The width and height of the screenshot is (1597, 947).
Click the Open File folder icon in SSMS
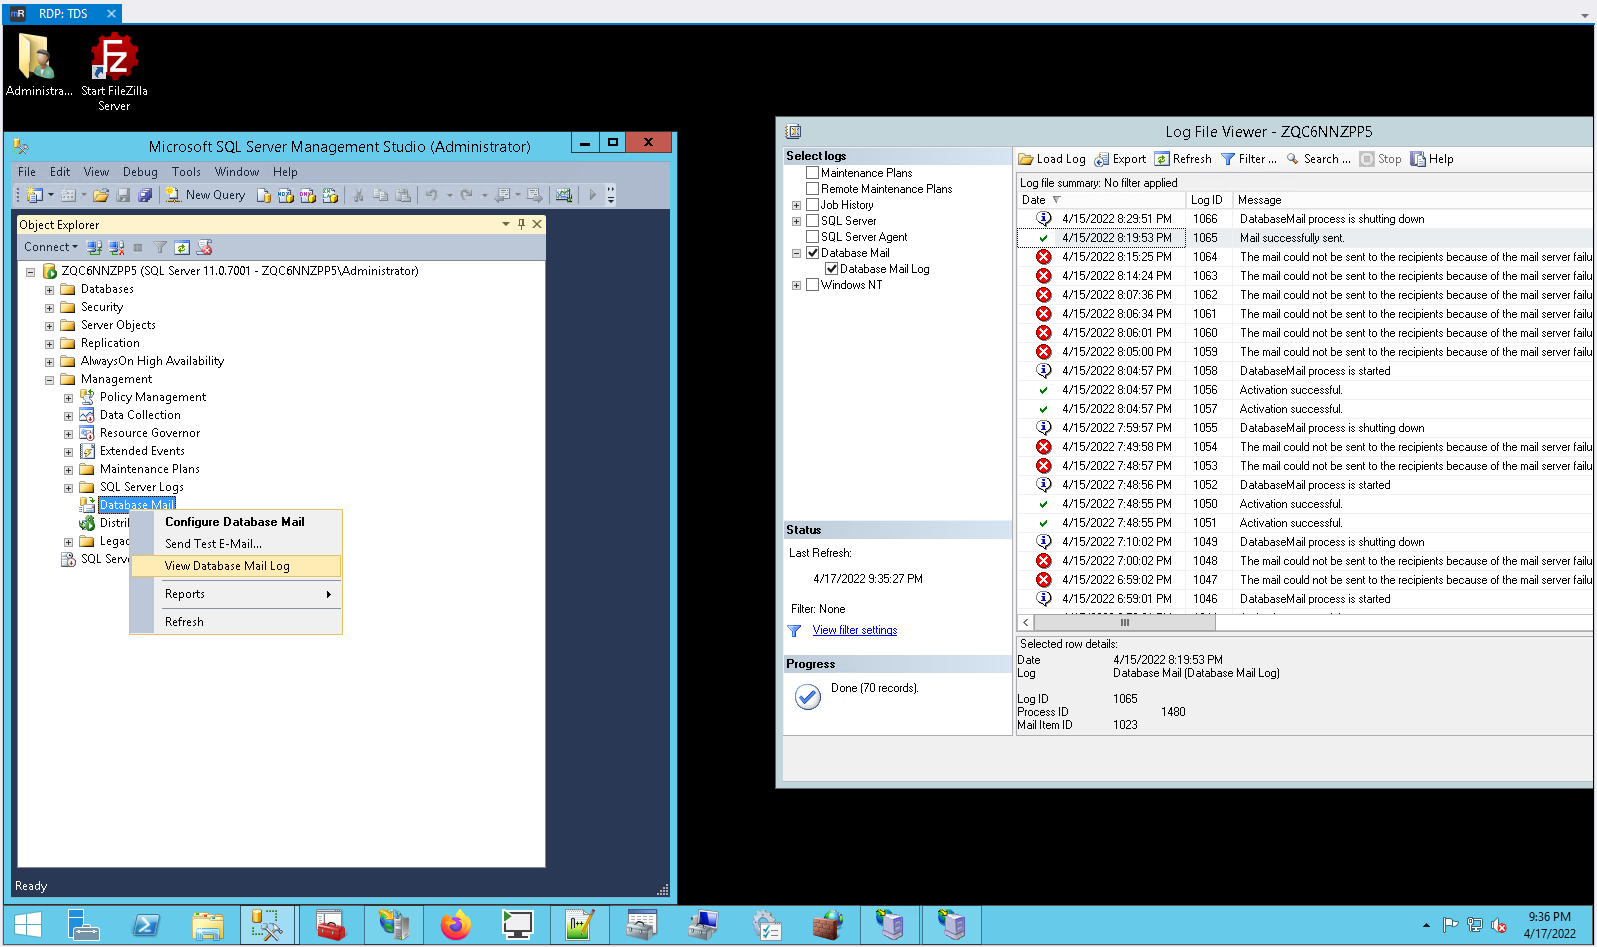pos(101,195)
